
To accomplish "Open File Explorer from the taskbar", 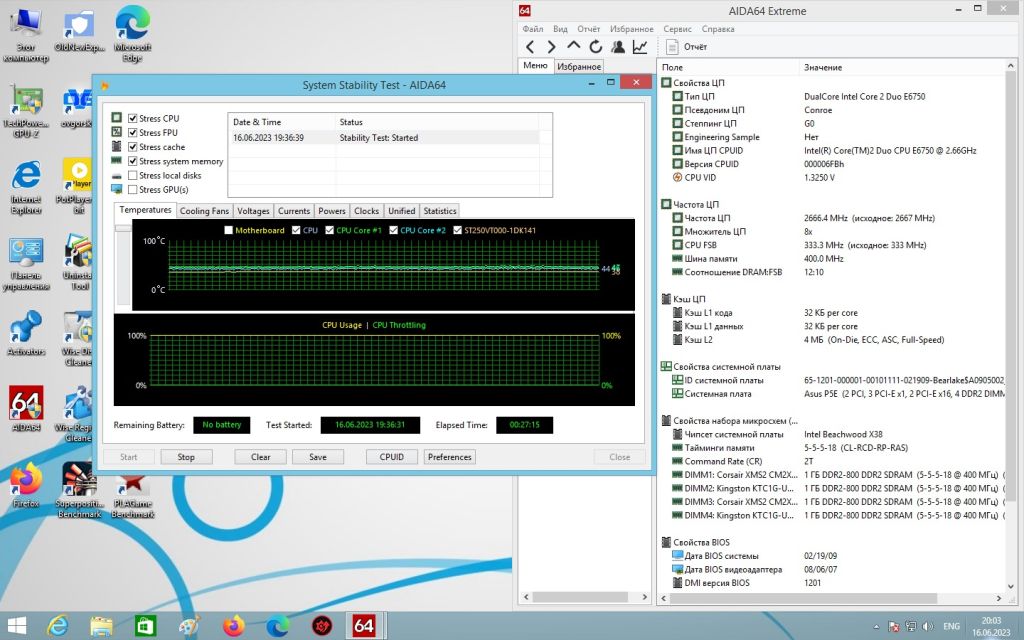I will tap(101, 626).
